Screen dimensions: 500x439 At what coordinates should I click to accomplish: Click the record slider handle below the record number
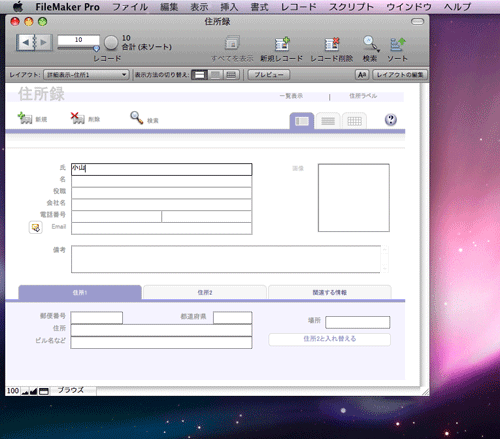coord(96,49)
